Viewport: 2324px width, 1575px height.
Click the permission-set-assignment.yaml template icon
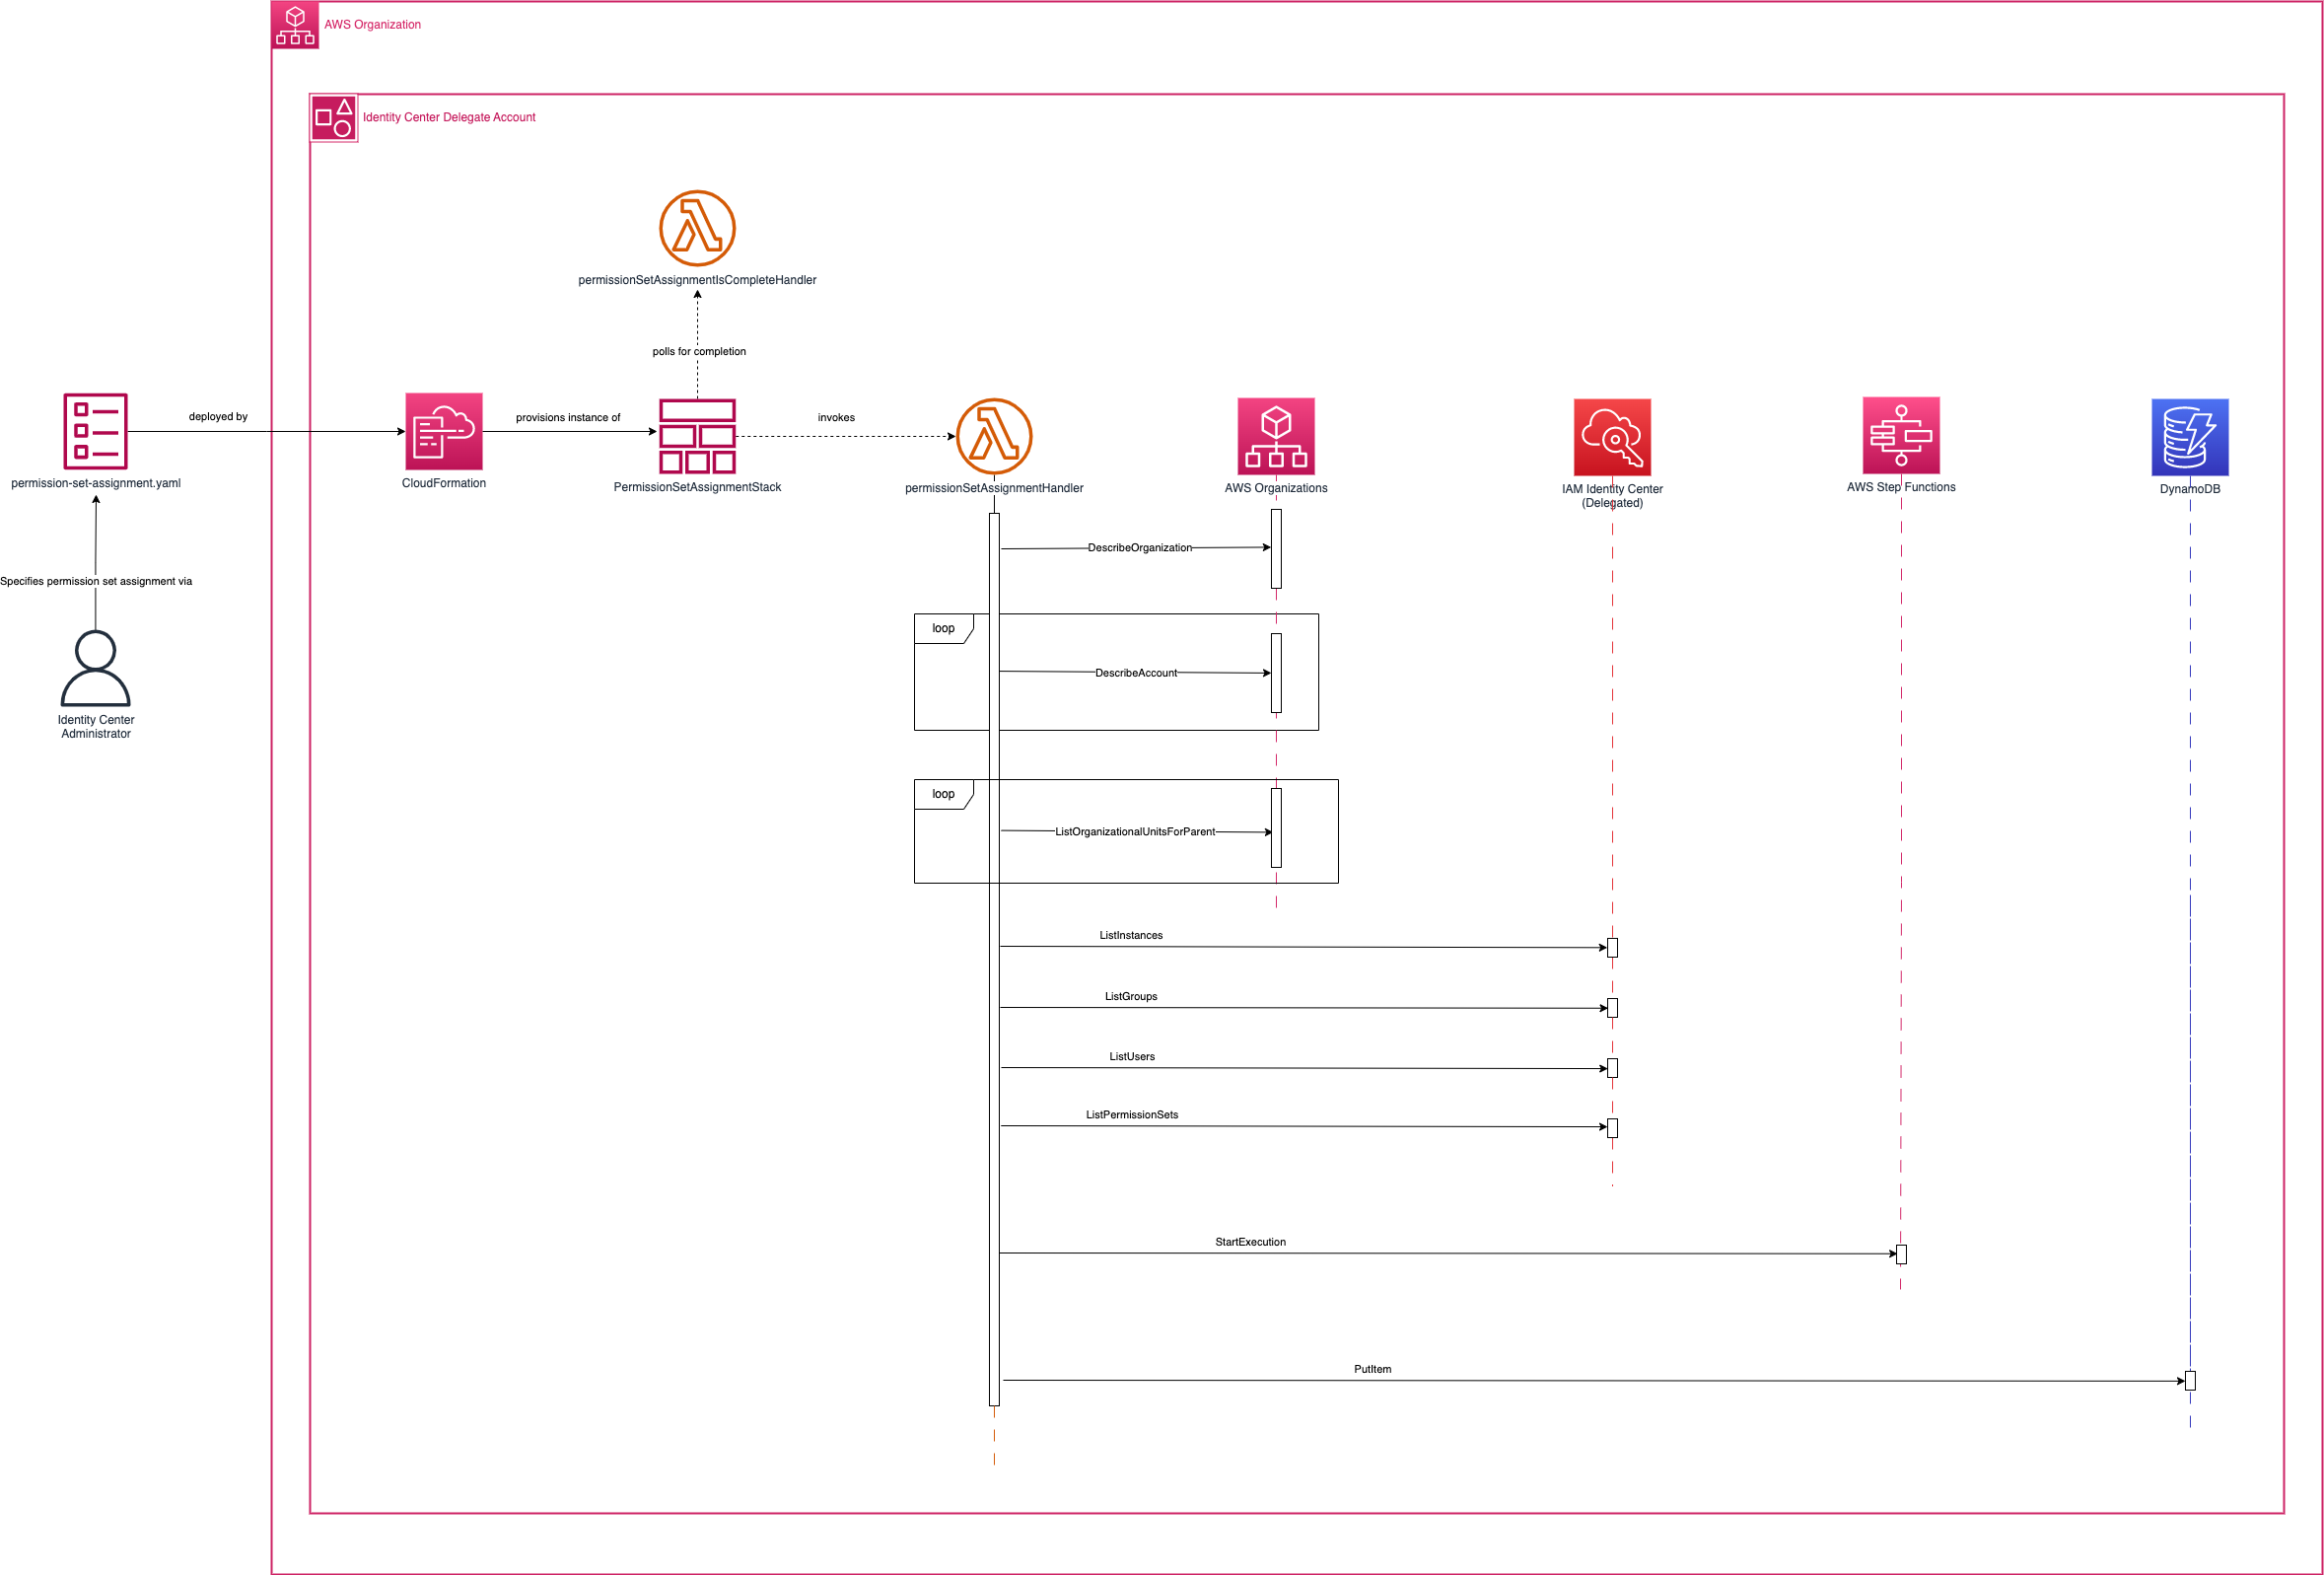[95, 431]
